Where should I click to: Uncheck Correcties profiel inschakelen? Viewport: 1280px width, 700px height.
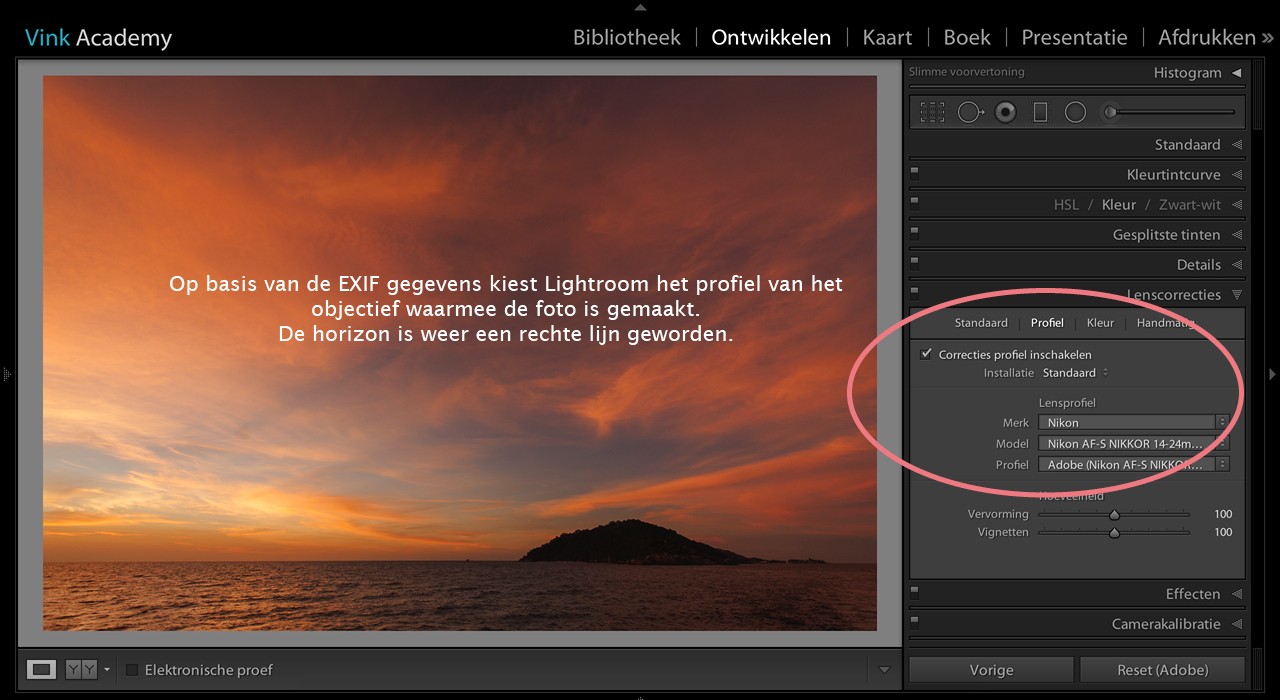[x=925, y=353]
